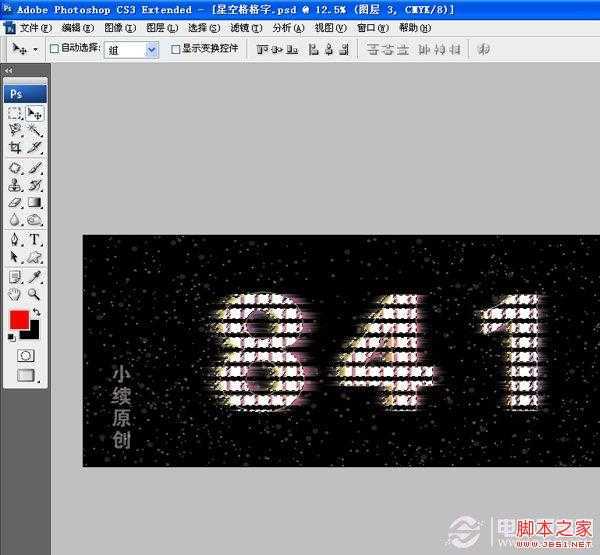Open the 视图(V) menu

[330, 28]
